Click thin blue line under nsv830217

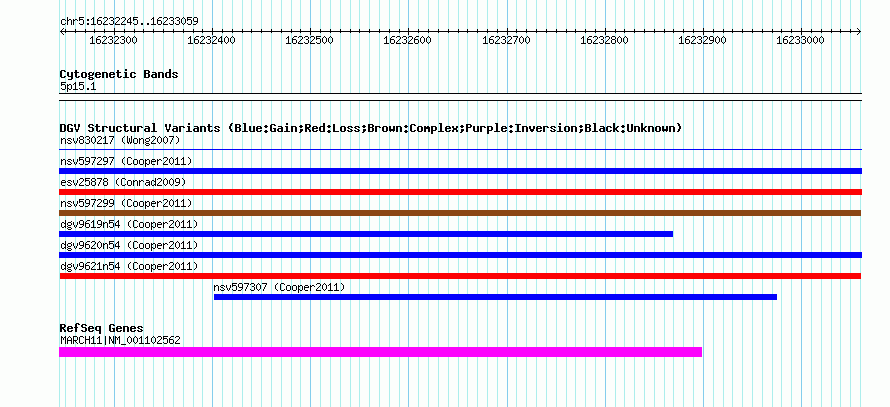pos(460,150)
